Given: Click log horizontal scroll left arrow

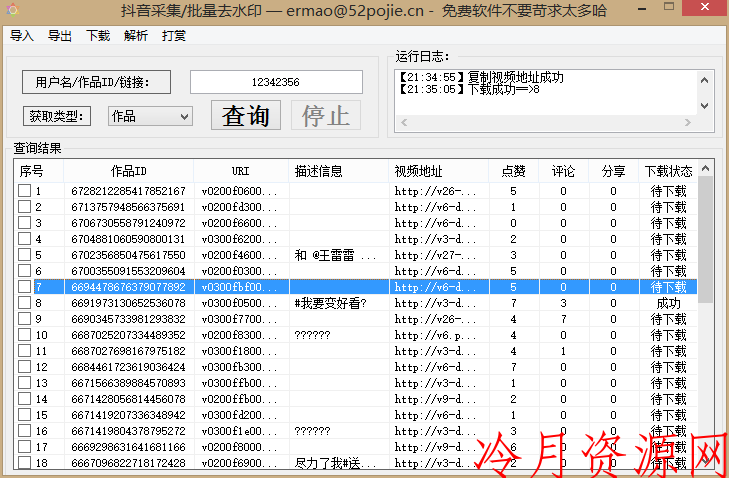Looking at the screenshot, I should click(404, 122).
